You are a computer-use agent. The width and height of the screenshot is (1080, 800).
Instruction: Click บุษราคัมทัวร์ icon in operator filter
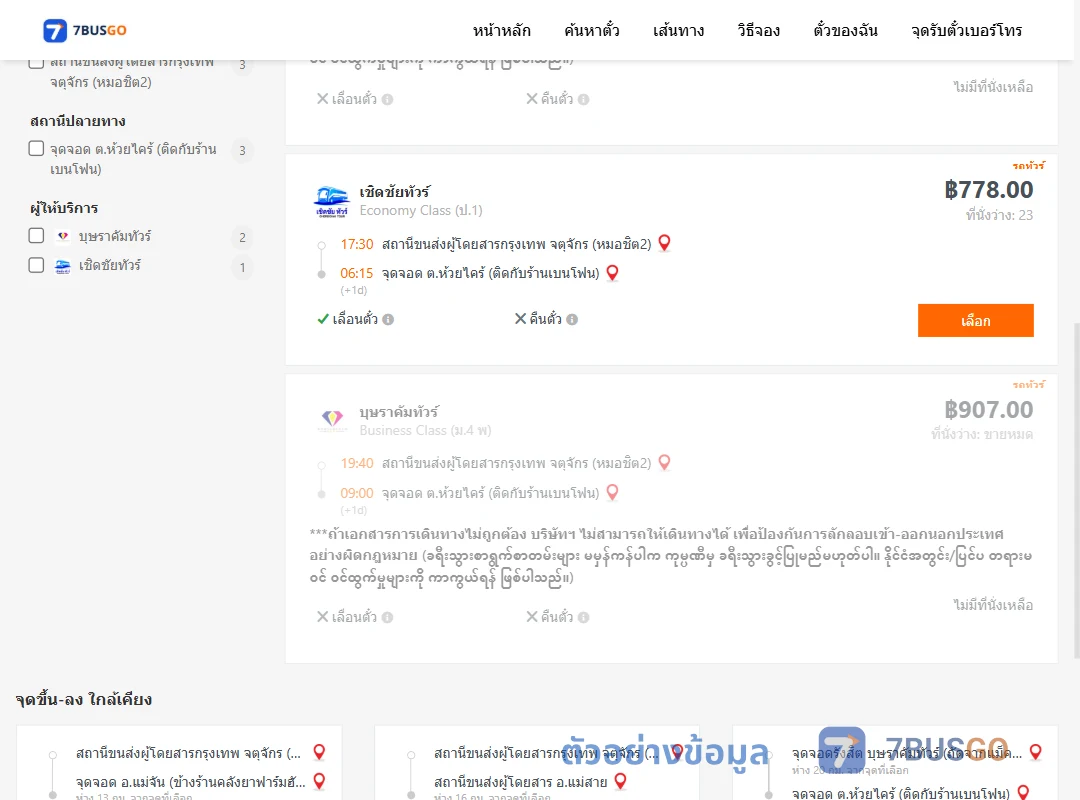tap(63, 236)
